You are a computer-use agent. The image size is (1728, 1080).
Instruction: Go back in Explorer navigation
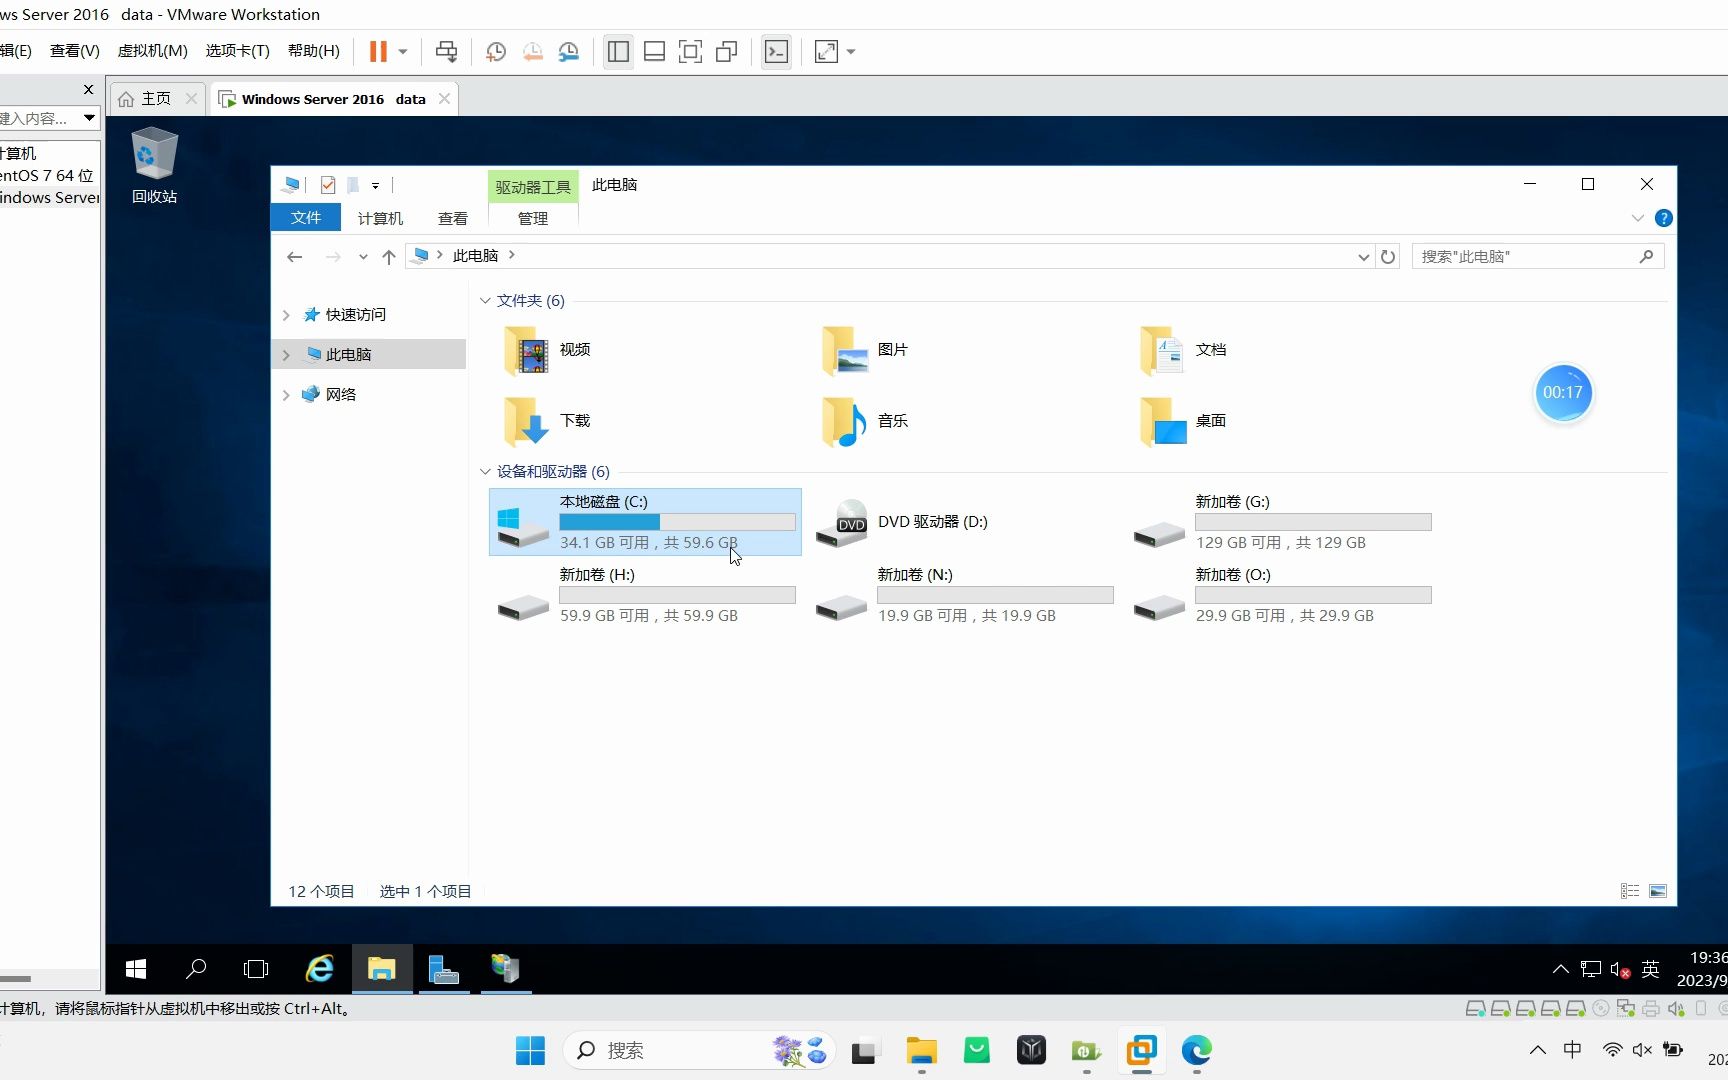tap(294, 257)
